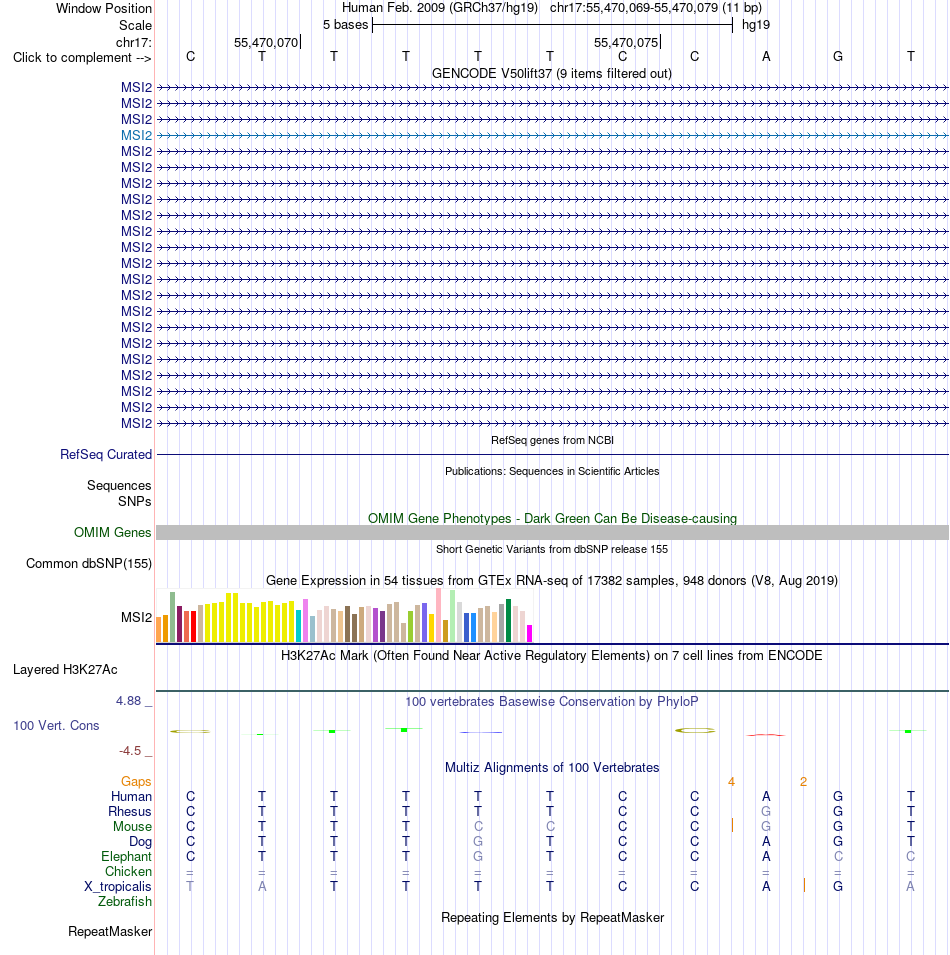Click the 'Sequences' track label
Screen dimensions: 950x955
119,485
